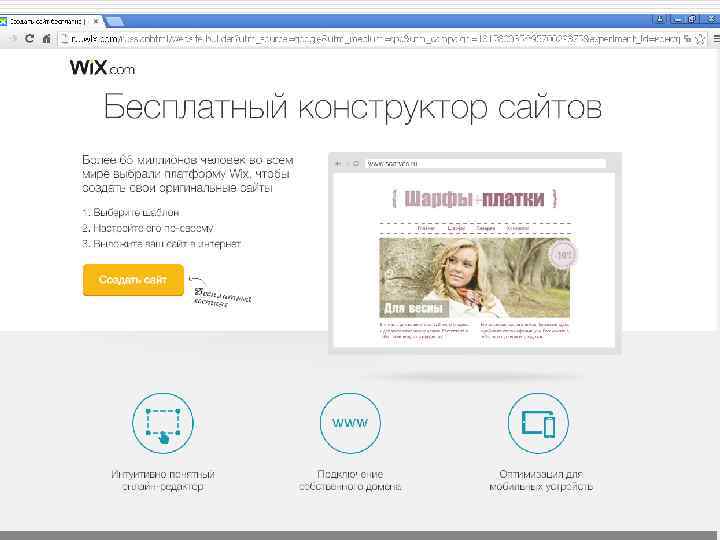The height and width of the screenshot is (540, 720).
Task: Click label 'Подключение собственного домена'
Action: [350, 480]
